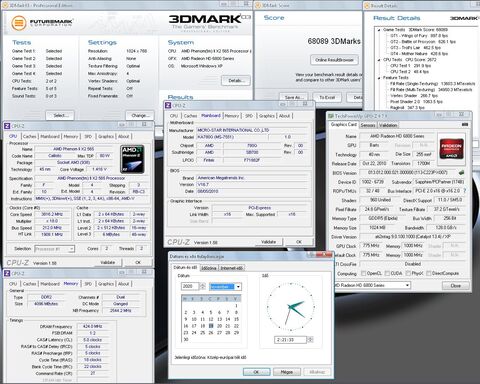Image resolution: width=480 pixels, height=384 pixels.
Task: Switch to the Validation tab in GPU-Z
Action: 388,125
